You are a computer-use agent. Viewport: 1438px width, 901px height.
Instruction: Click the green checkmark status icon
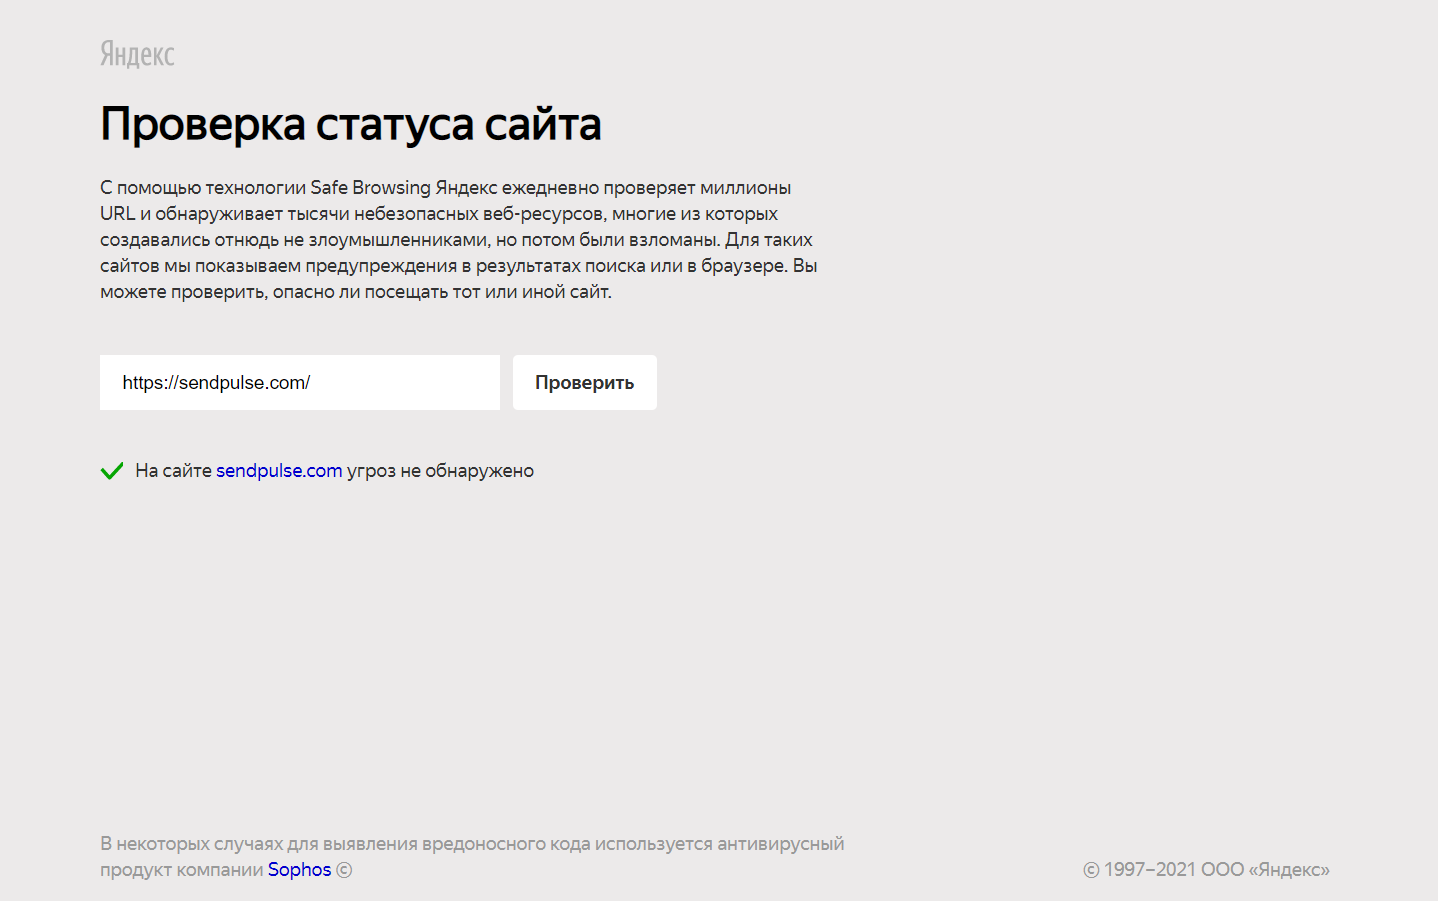pos(112,471)
